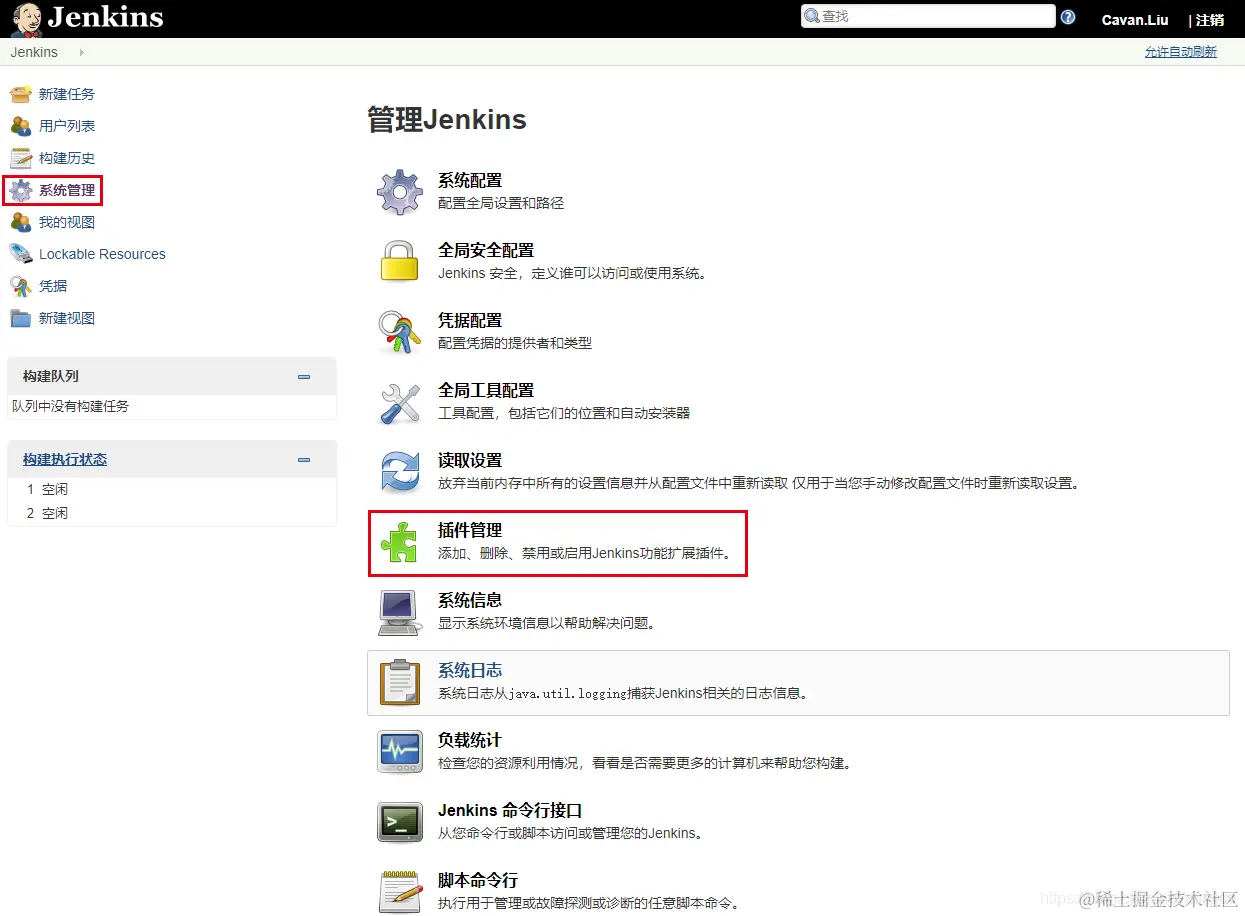Click the 插件管理 green puzzle piece icon
1245x916 pixels.
[400, 542]
